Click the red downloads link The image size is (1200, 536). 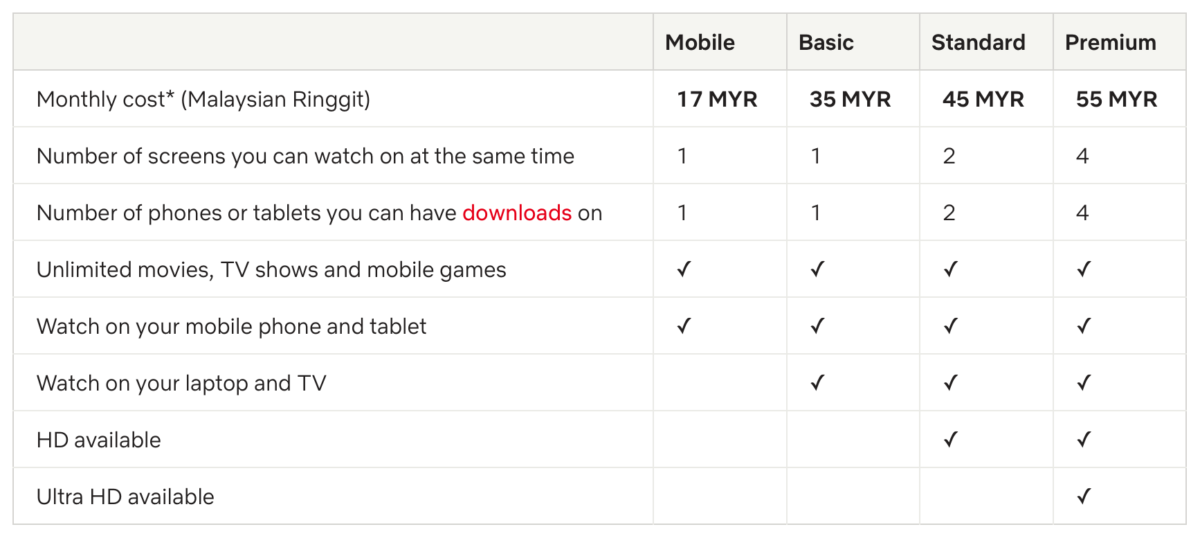517,213
